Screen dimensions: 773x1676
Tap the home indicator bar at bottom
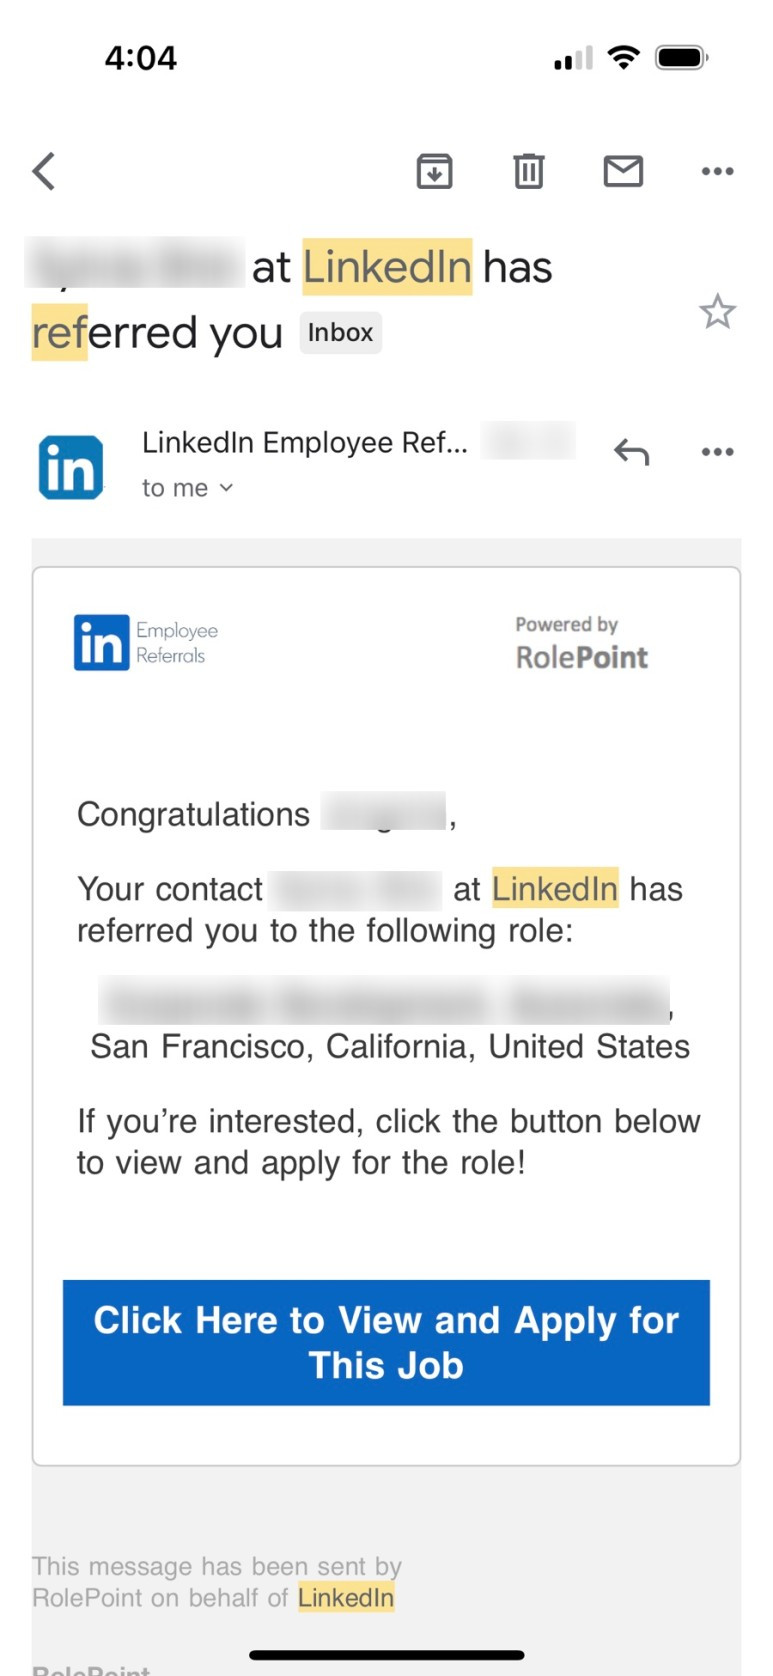click(x=386, y=1655)
